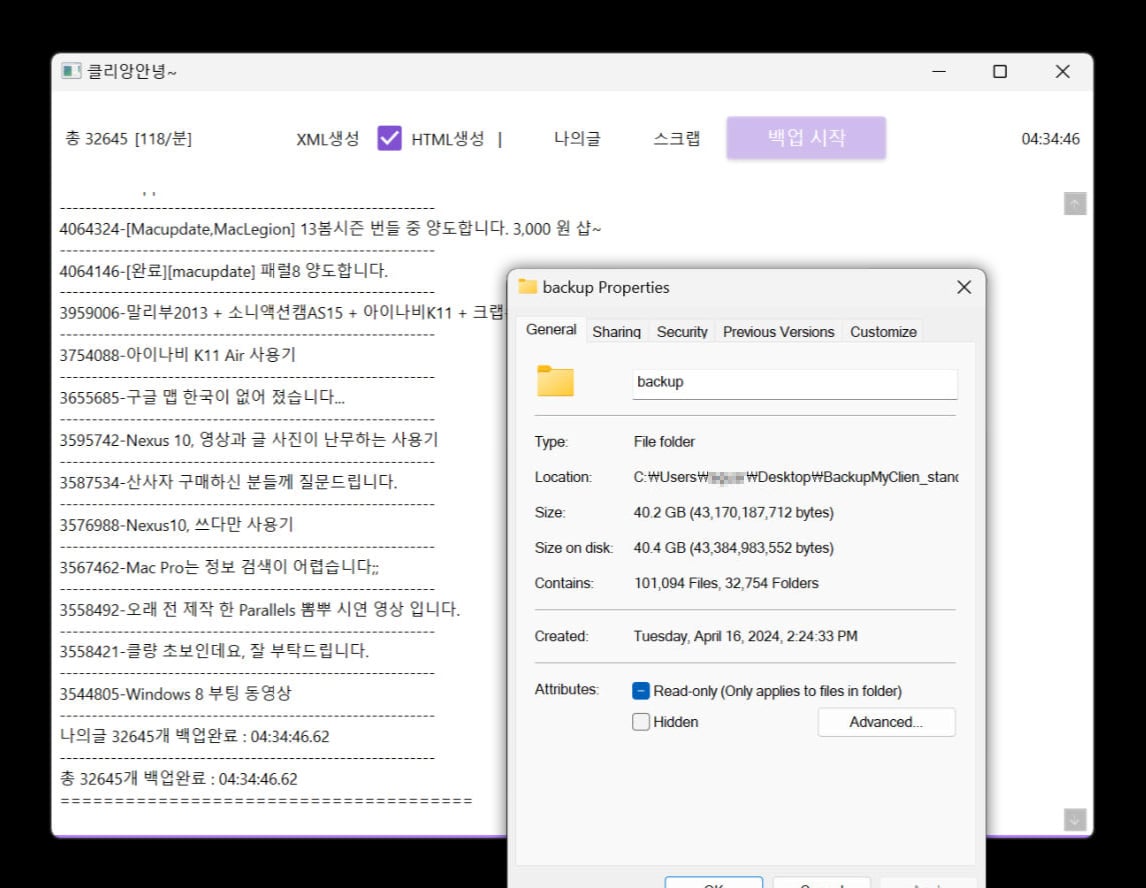Screen dimensions: 1146x888
Task: Switch to the Sharing tab
Action: click(616, 332)
